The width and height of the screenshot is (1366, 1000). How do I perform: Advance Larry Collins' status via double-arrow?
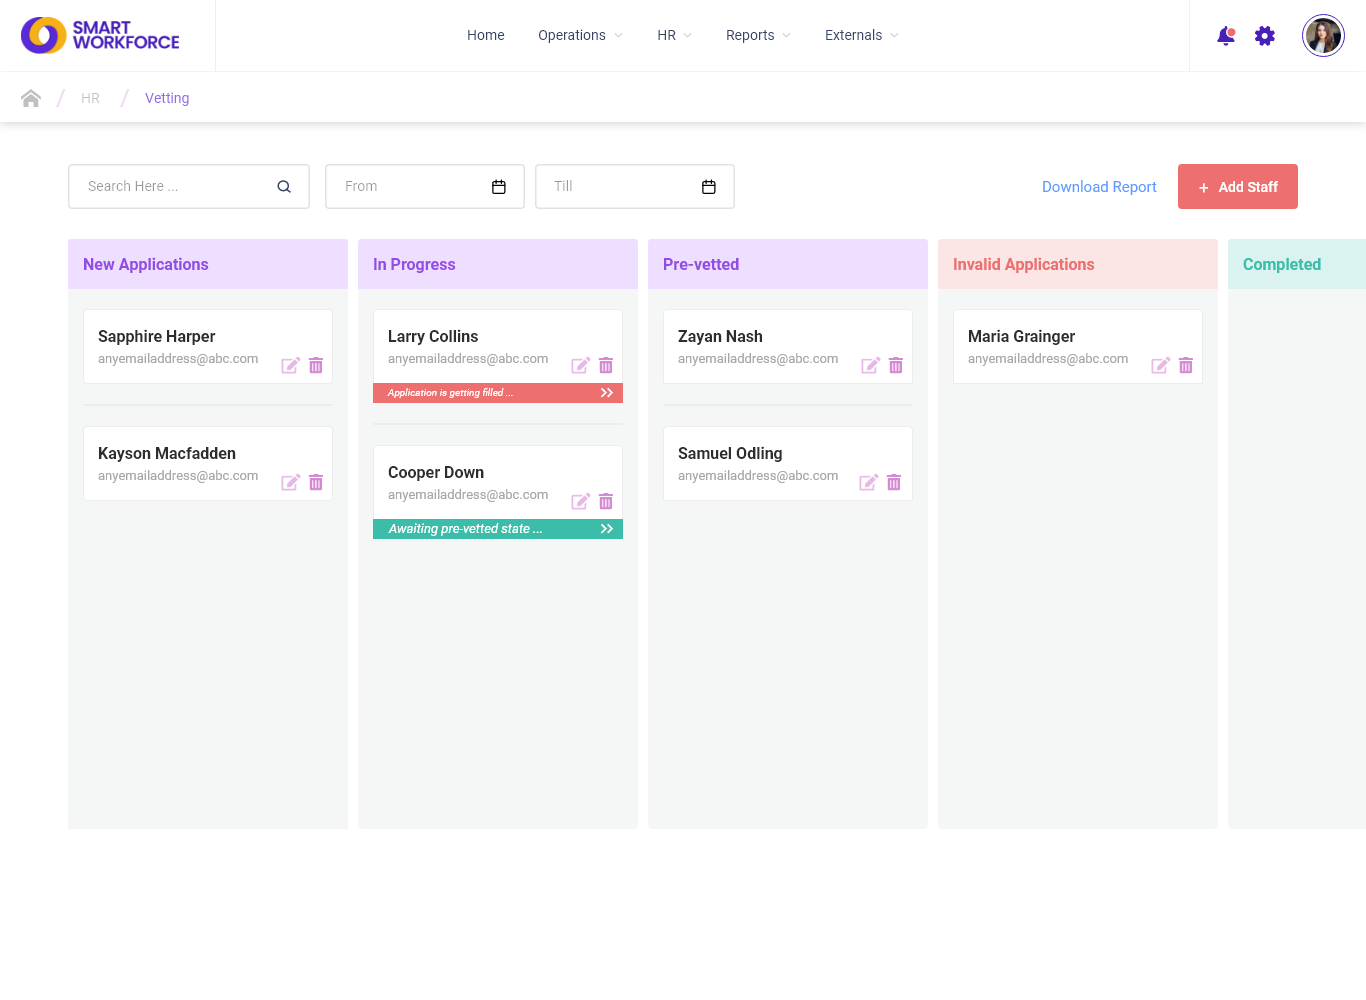pos(606,392)
